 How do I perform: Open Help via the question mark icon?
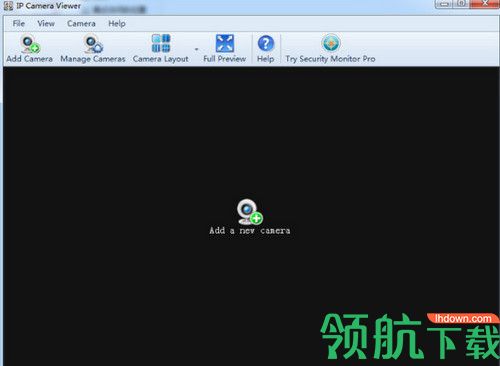coord(266,44)
